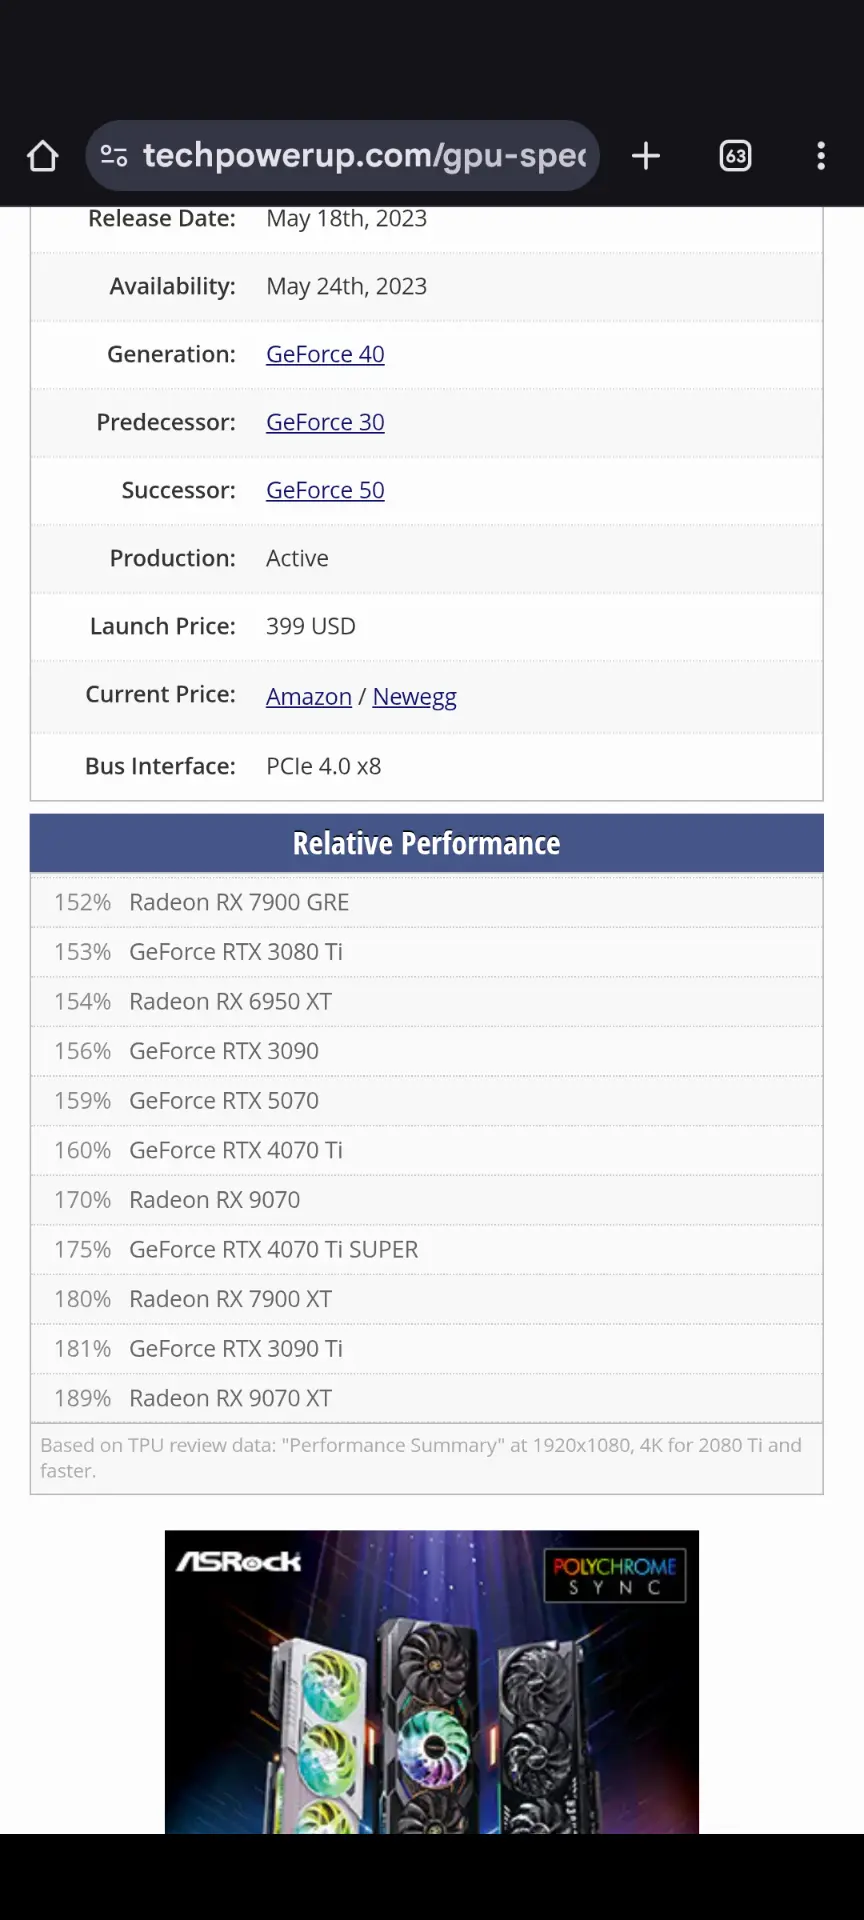Tap the site info icon in address bar
The height and width of the screenshot is (1920, 864).
point(114,156)
